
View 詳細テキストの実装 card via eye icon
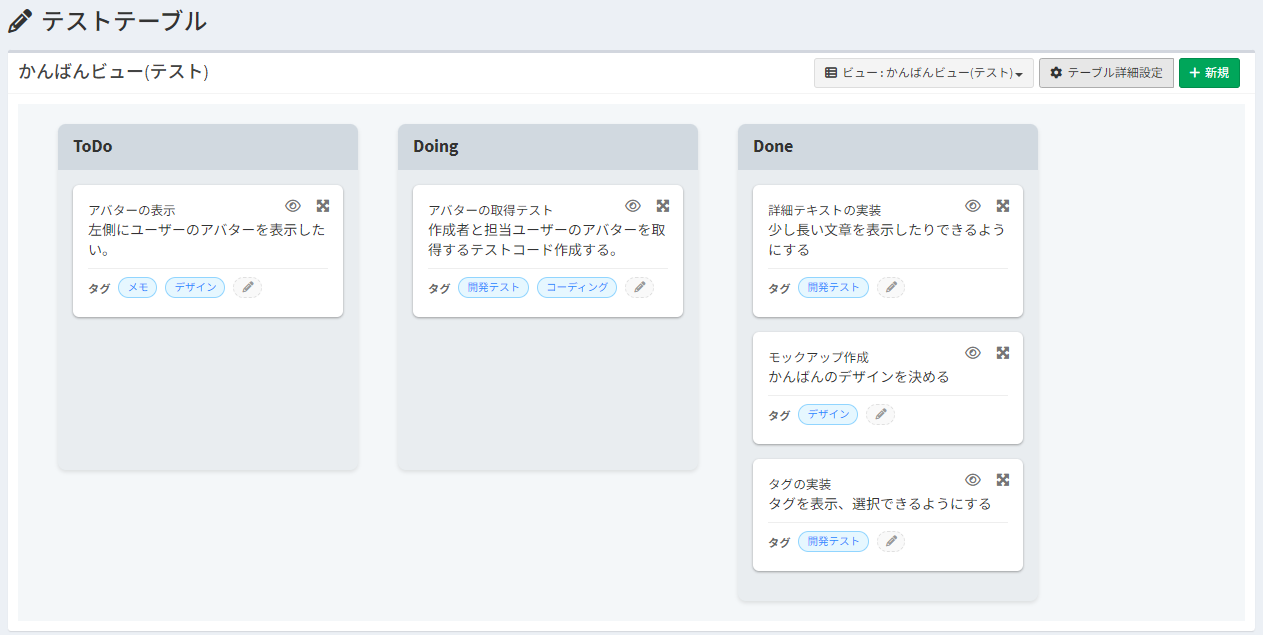point(973,205)
